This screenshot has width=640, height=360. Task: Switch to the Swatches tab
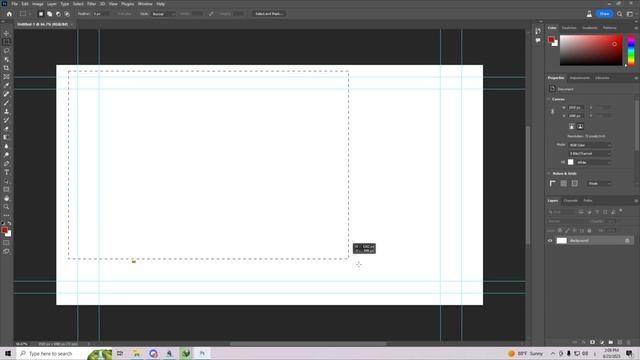pos(569,28)
